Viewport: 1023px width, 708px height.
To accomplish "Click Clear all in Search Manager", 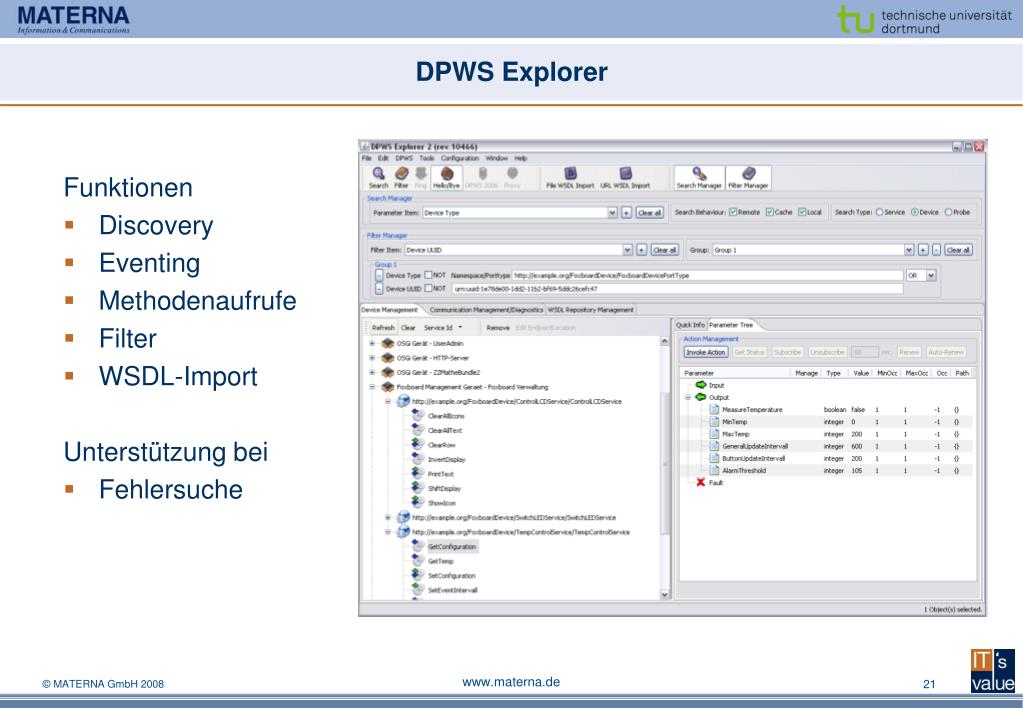I will (649, 213).
